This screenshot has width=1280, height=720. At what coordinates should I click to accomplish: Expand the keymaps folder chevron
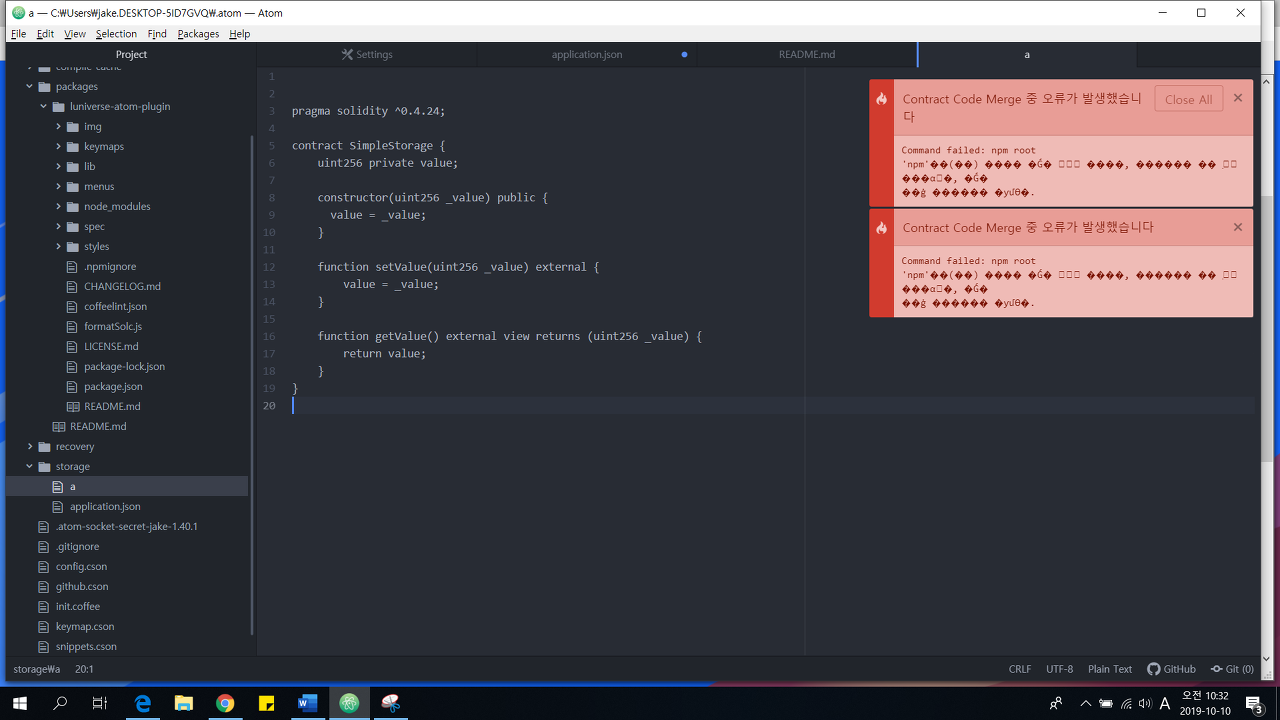[58, 146]
